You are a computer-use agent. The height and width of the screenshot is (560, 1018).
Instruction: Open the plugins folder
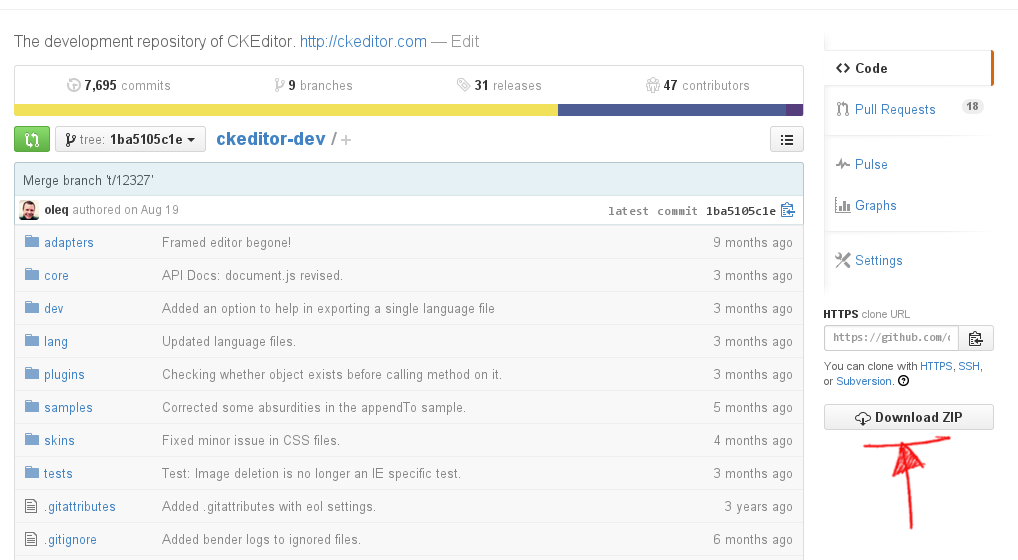click(64, 375)
